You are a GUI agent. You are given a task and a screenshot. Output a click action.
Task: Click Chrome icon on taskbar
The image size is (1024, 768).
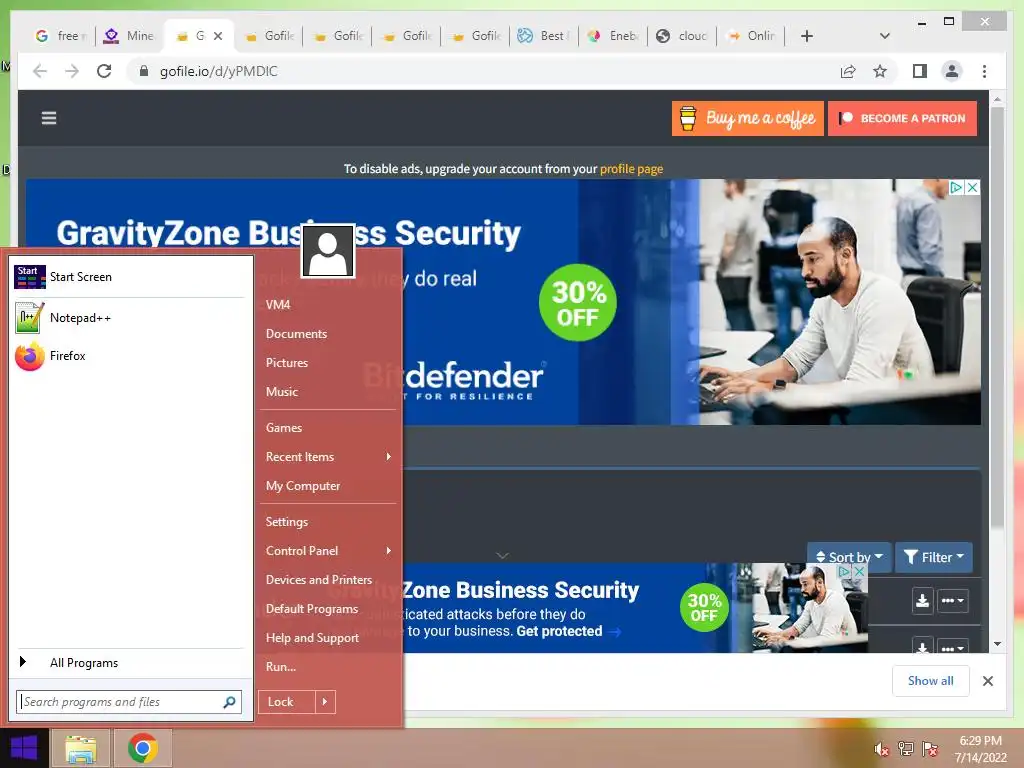(142, 748)
